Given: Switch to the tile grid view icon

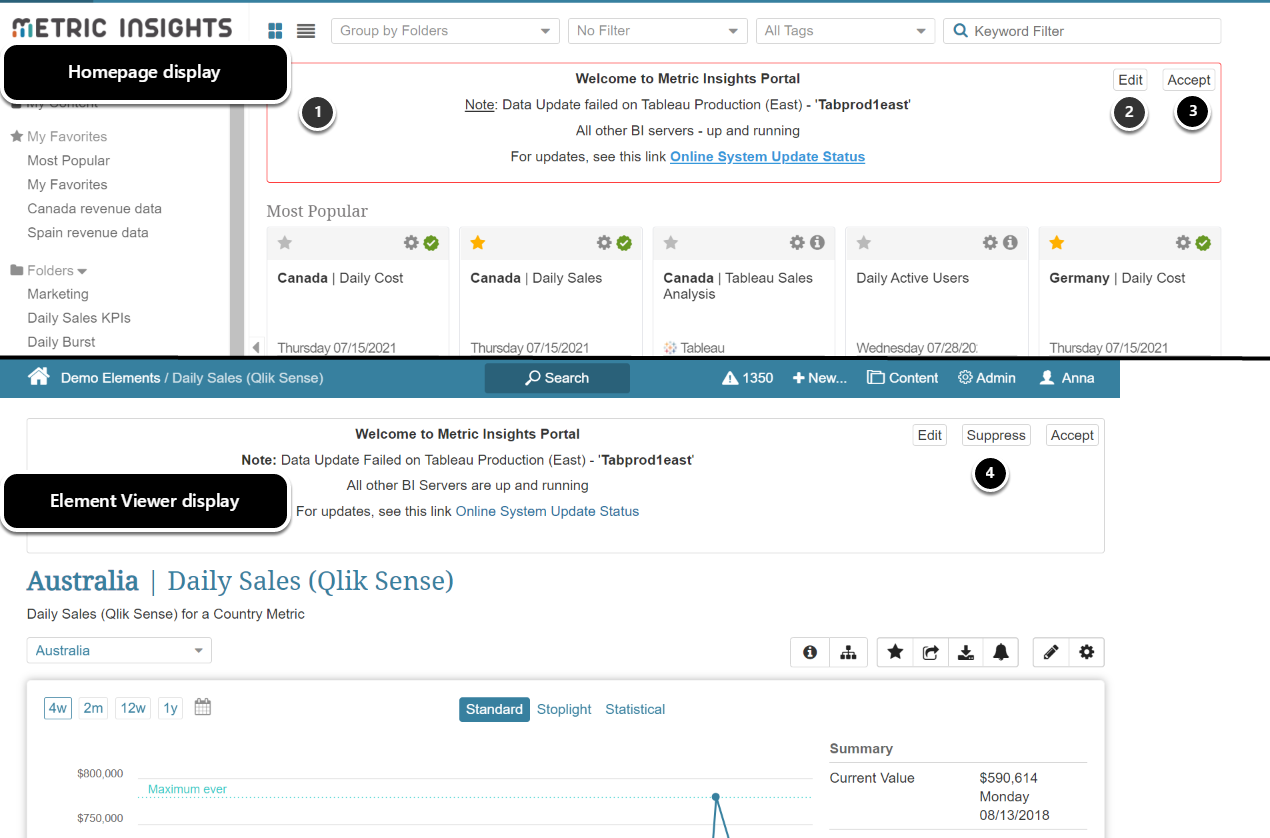Looking at the screenshot, I should click(275, 31).
